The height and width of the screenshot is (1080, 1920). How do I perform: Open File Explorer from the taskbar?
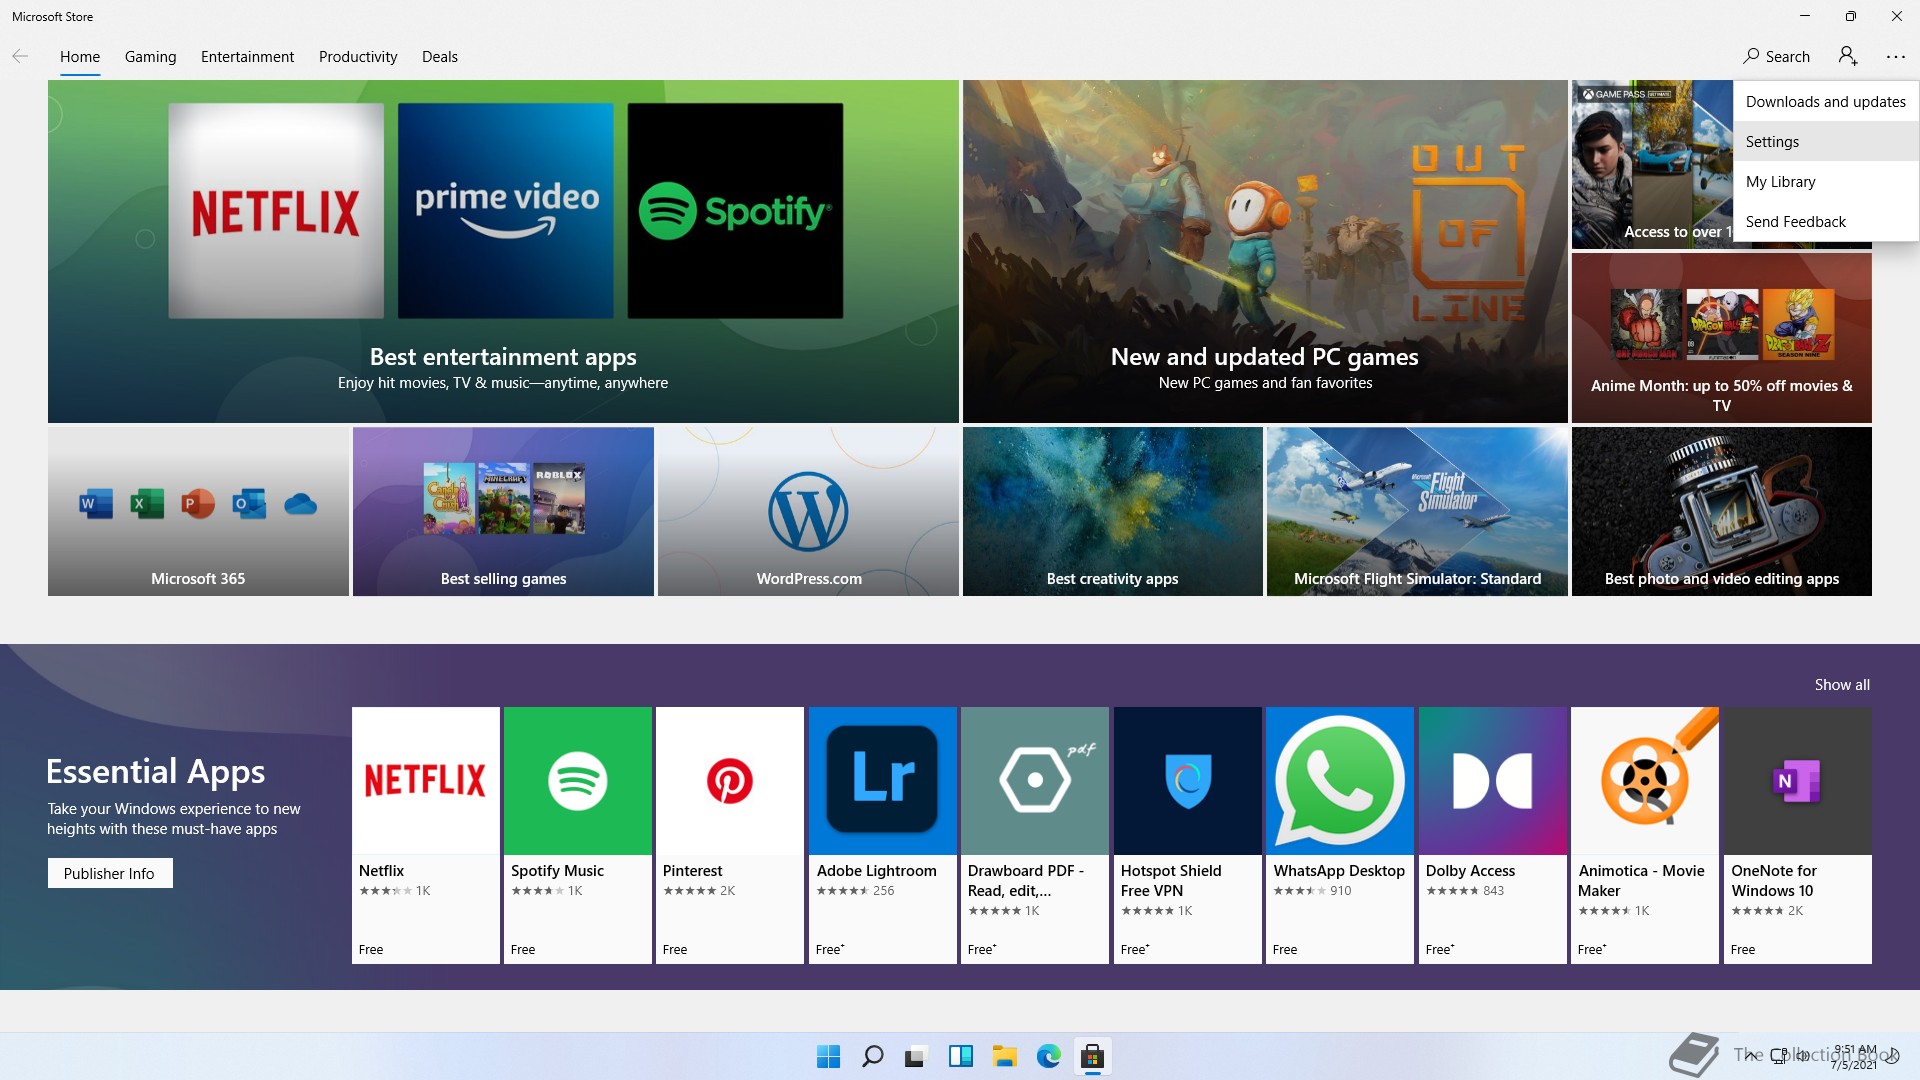1004,1056
